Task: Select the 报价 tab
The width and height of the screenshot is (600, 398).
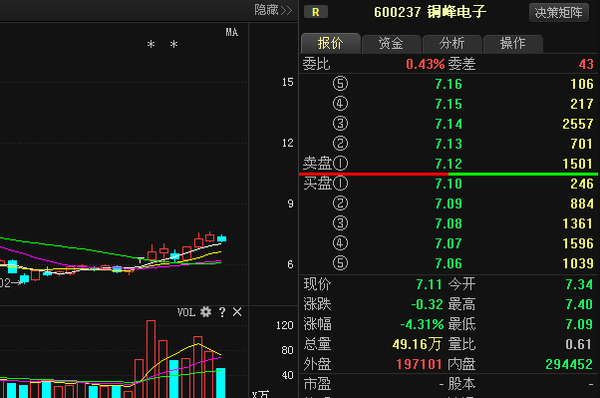Action: click(x=331, y=43)
